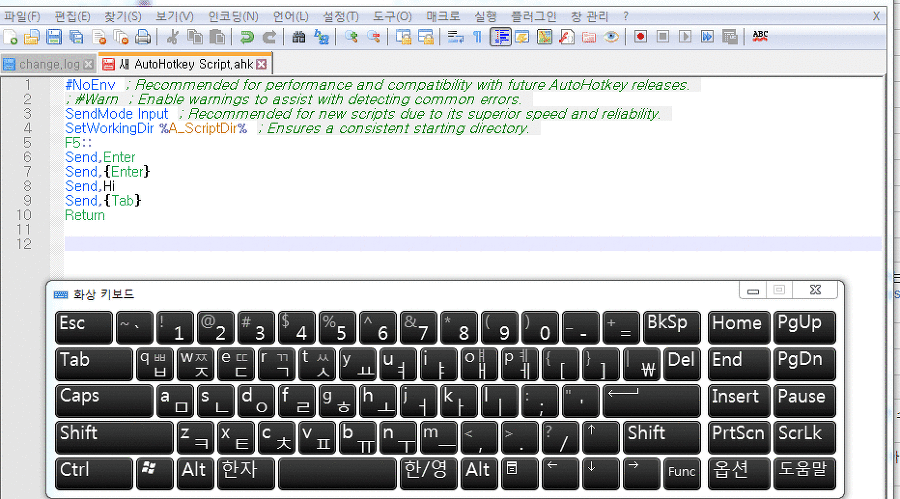Viewport: 900px width, 499px height.
Task: Tap the 한/영 language switch key
Action: 429,474
